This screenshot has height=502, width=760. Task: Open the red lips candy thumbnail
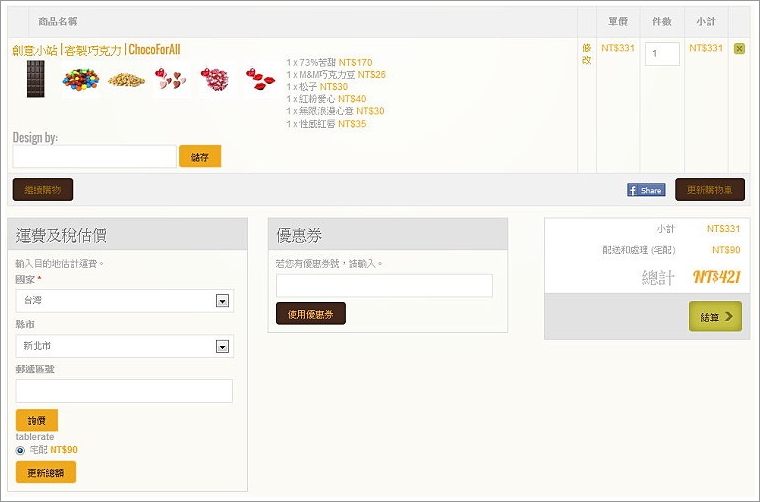[x=260, y=79]
